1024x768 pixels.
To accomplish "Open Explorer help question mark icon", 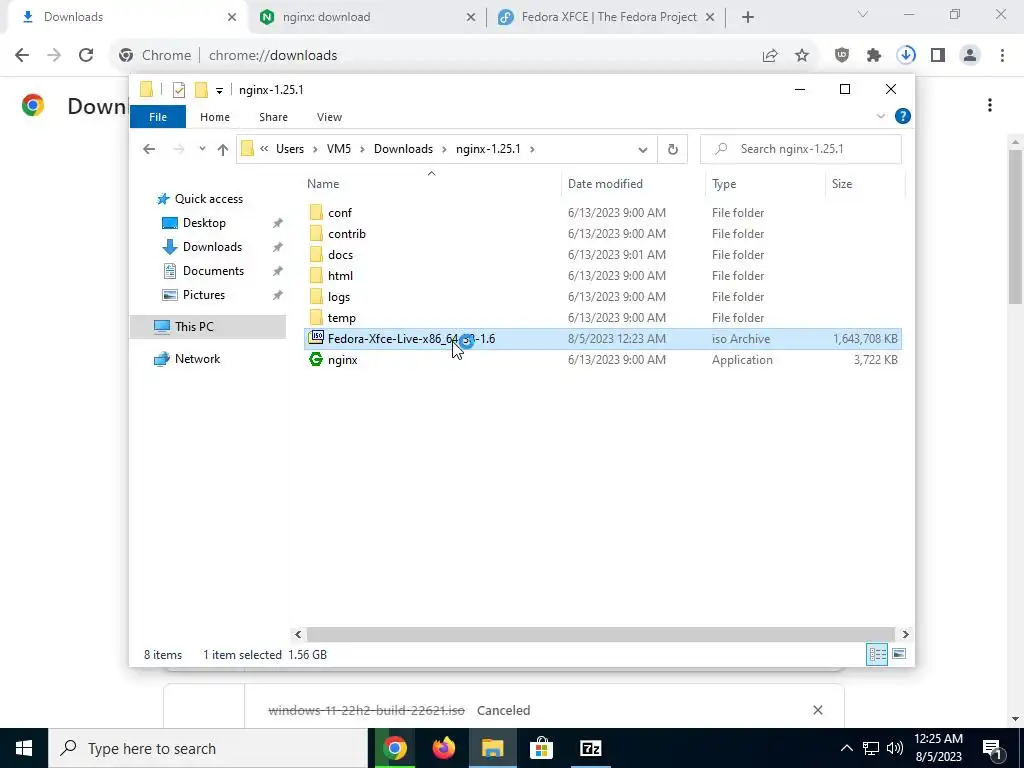I will tap(903, 116).
